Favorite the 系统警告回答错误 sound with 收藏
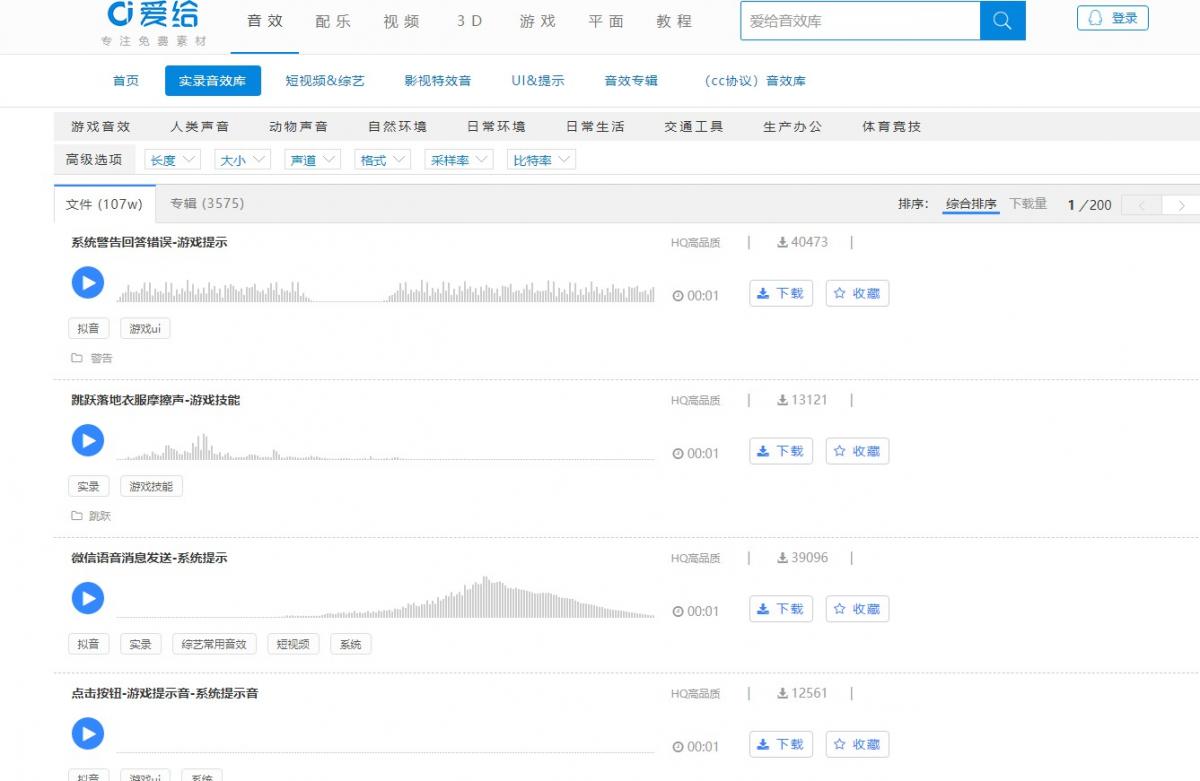Viewport: 1200px width, 781px height. point(857,294)
